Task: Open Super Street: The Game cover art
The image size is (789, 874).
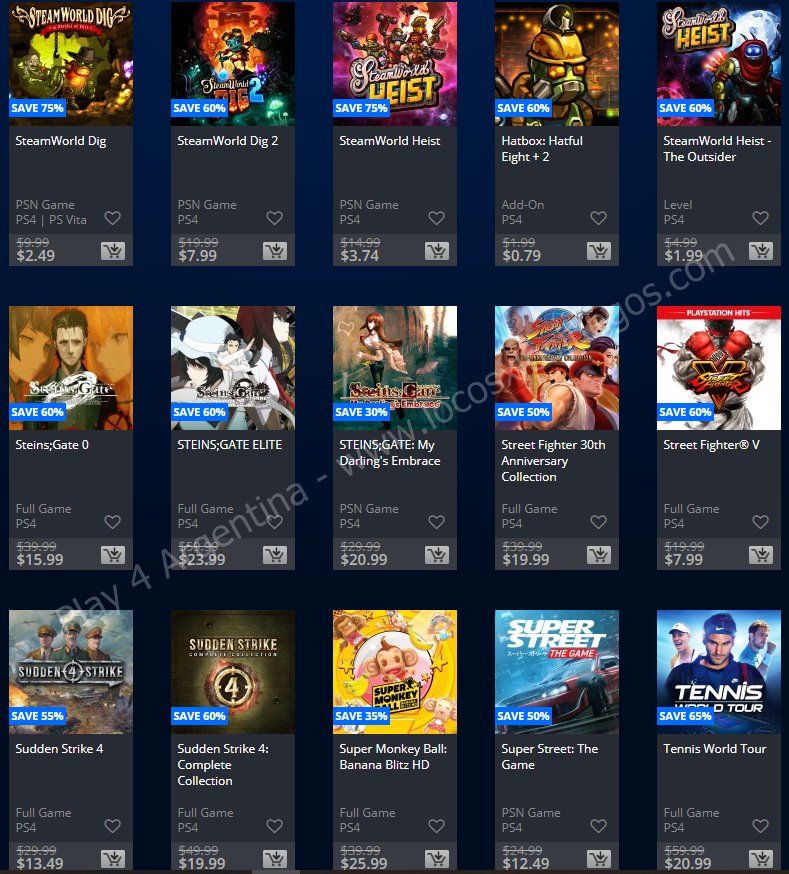Action: [557, 672]
